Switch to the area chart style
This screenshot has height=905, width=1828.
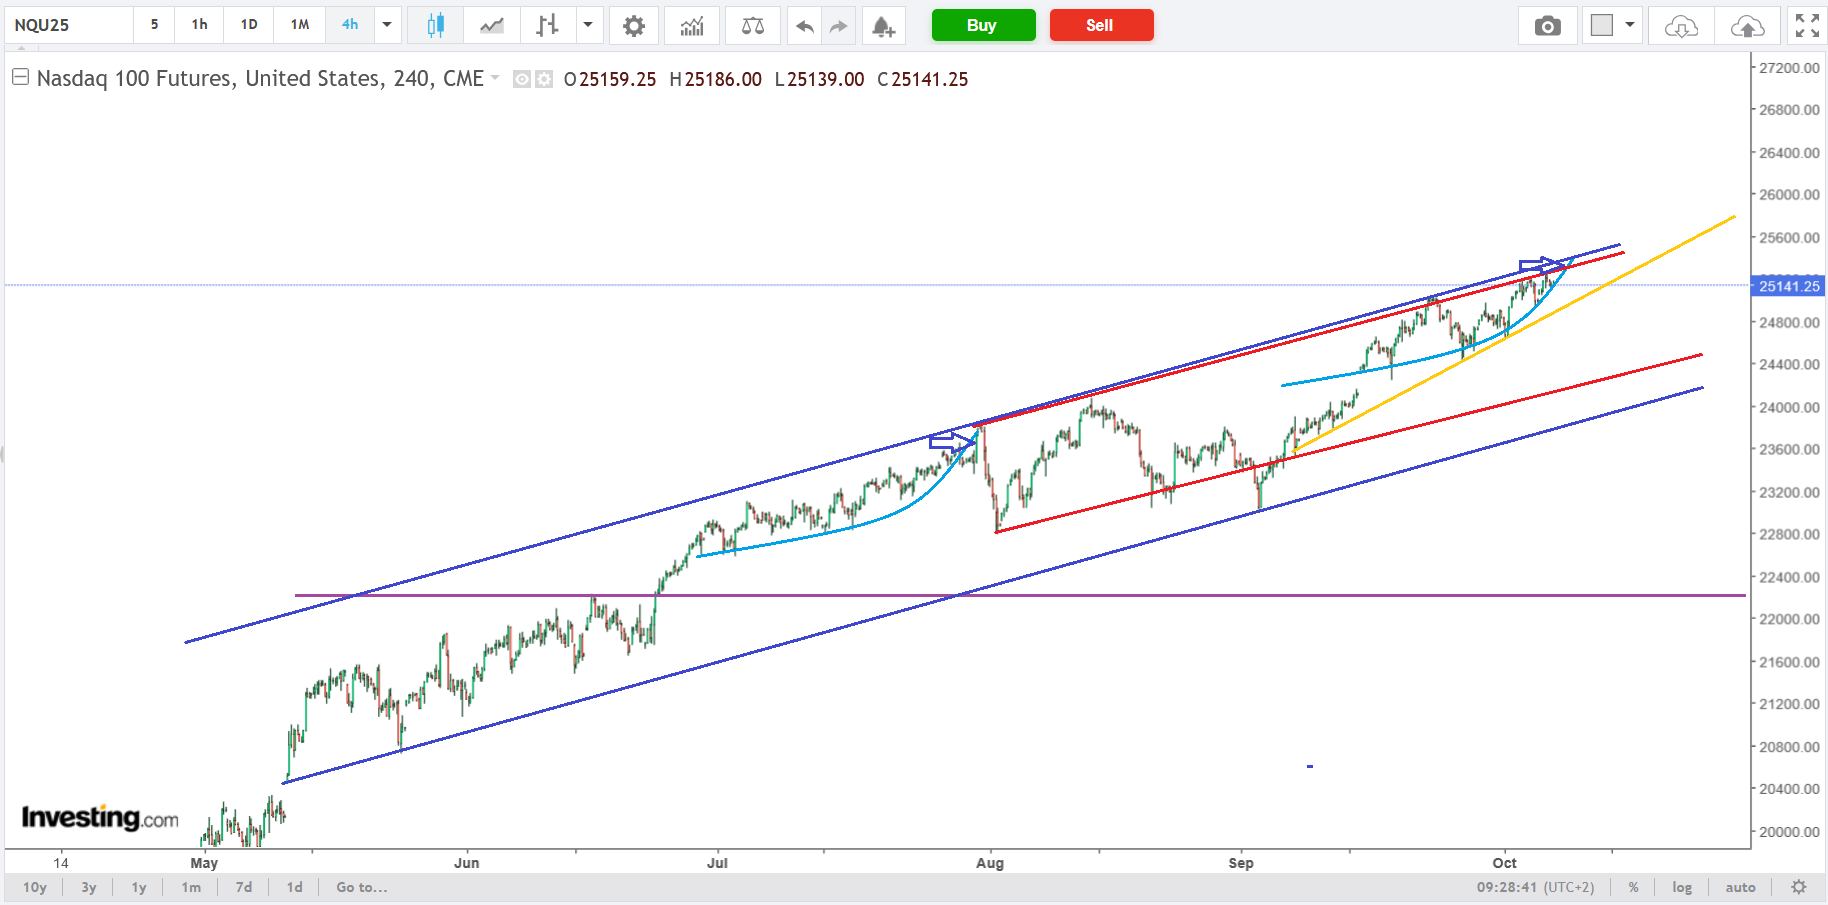tap(491, 26)
